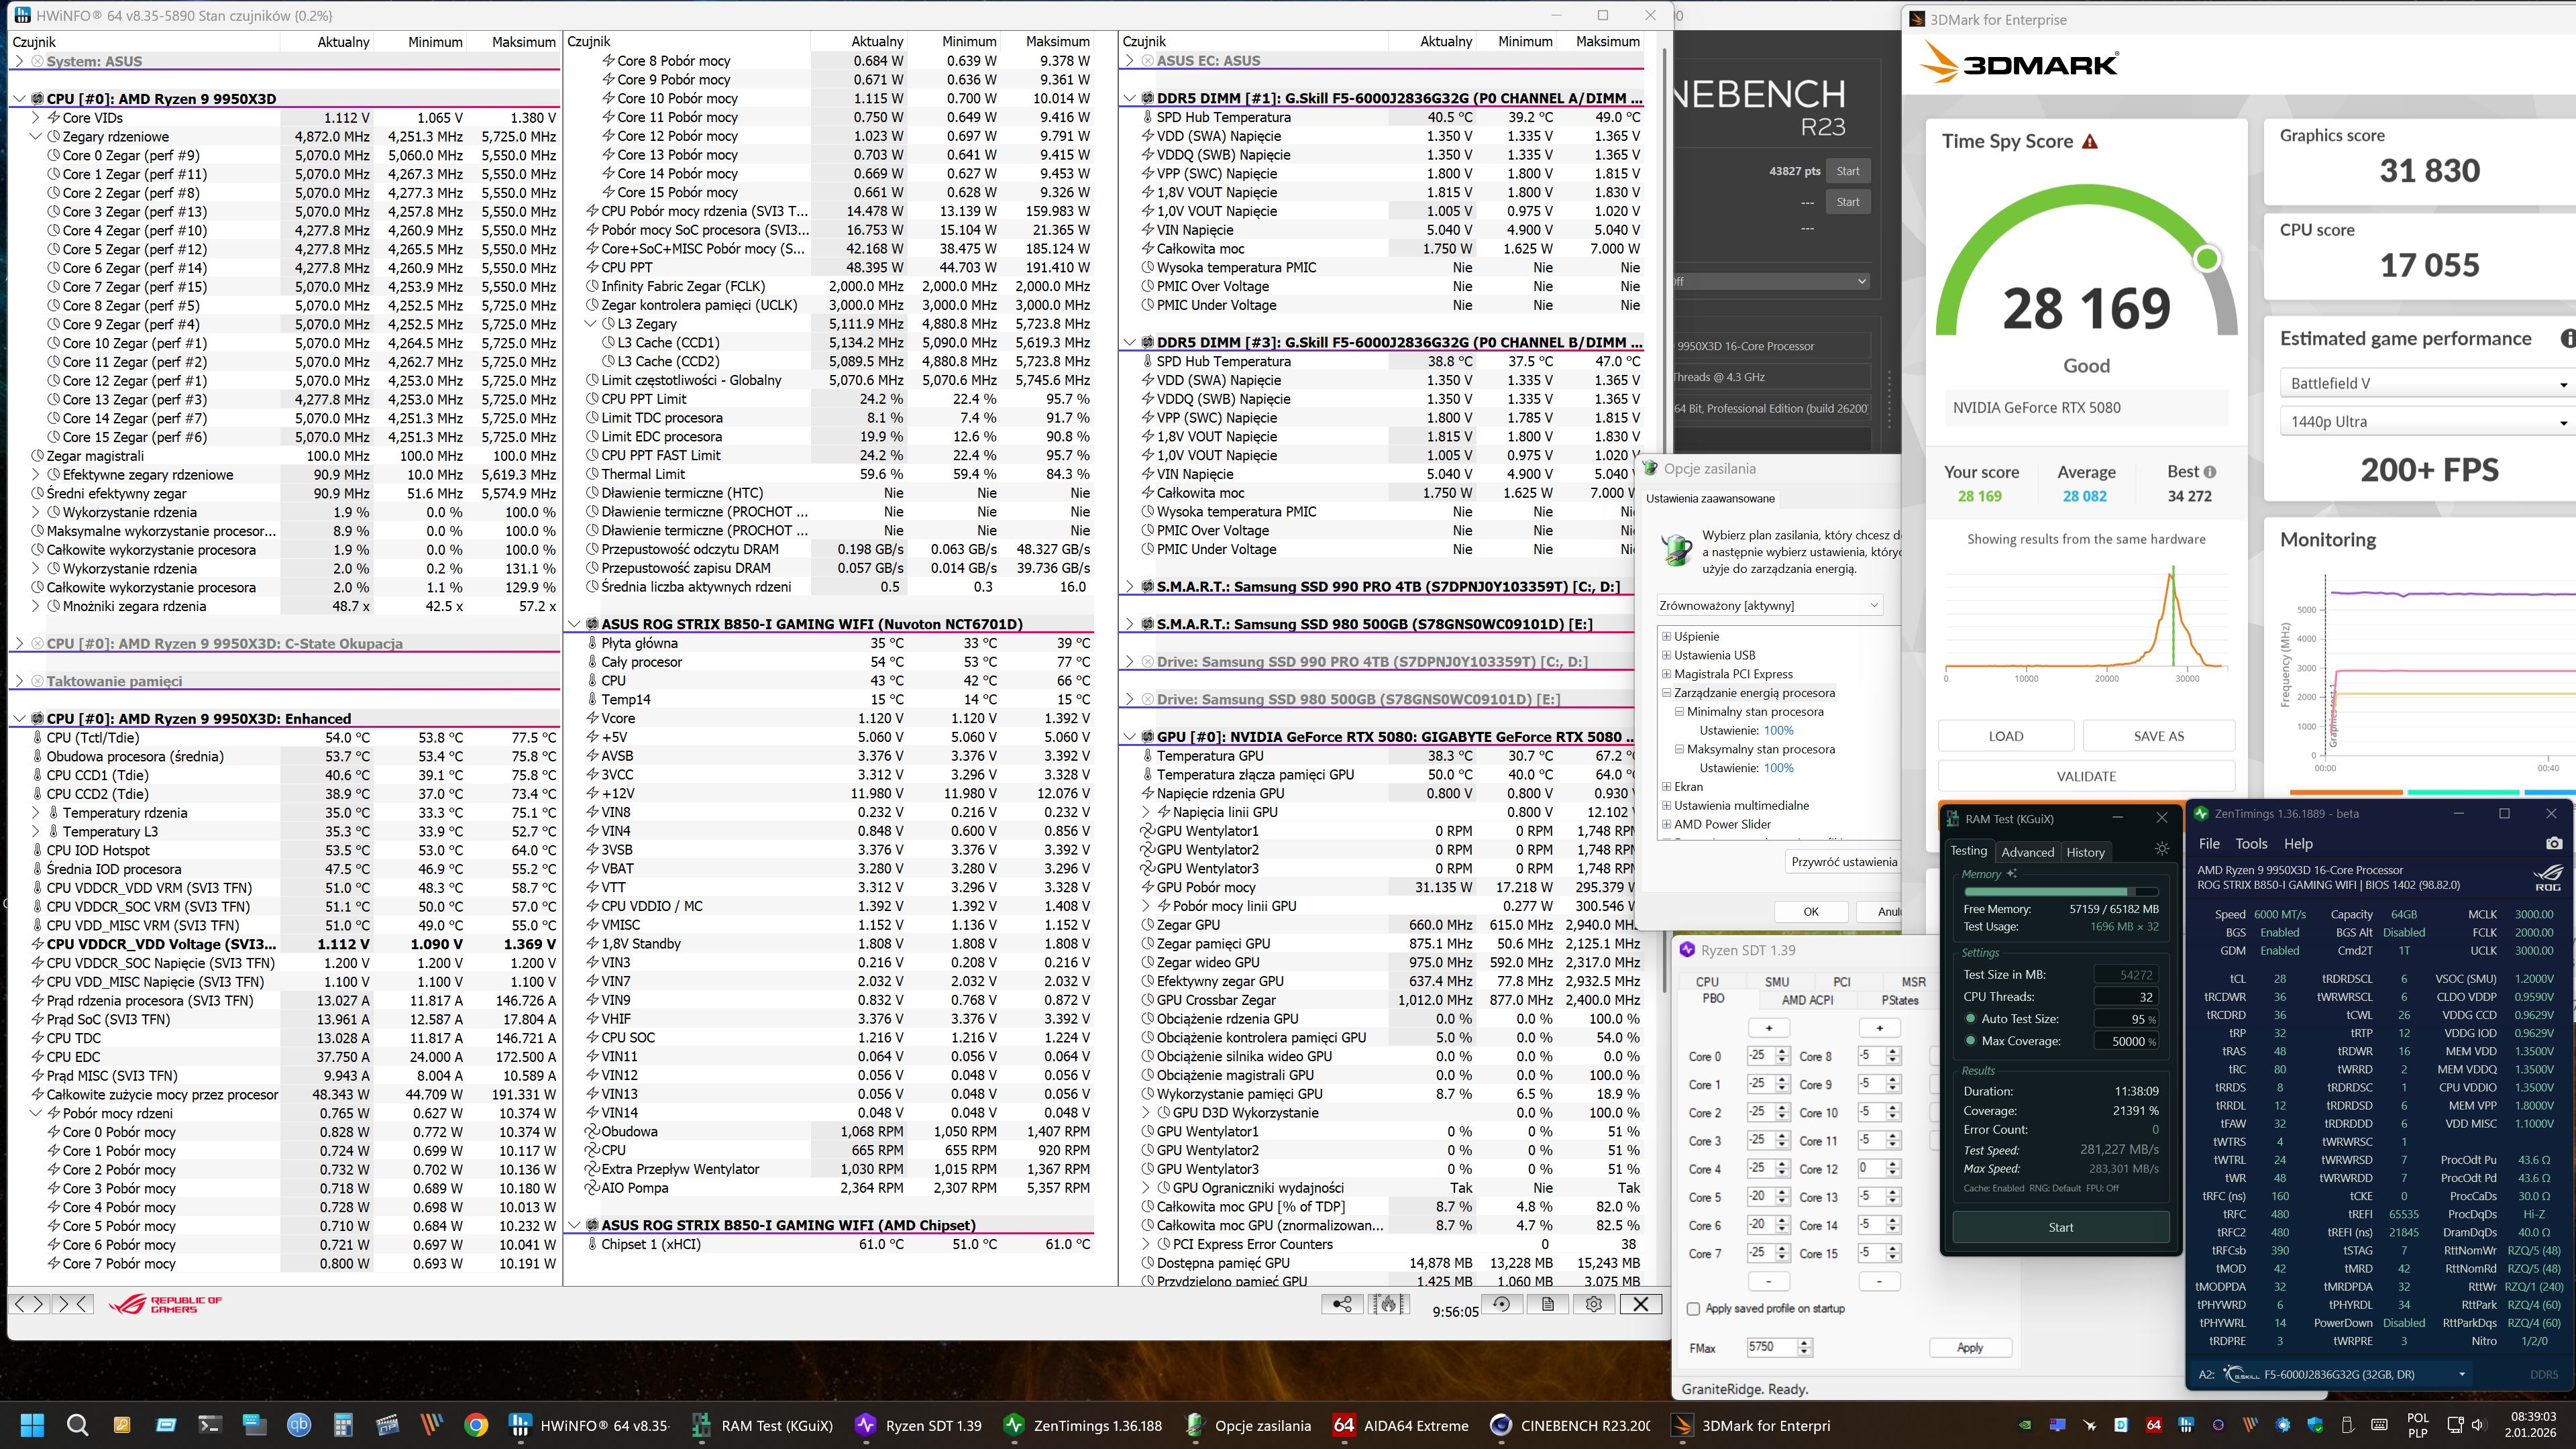
Task: Click the RAM Test theme sun icon
Action: pos(2161,849)
